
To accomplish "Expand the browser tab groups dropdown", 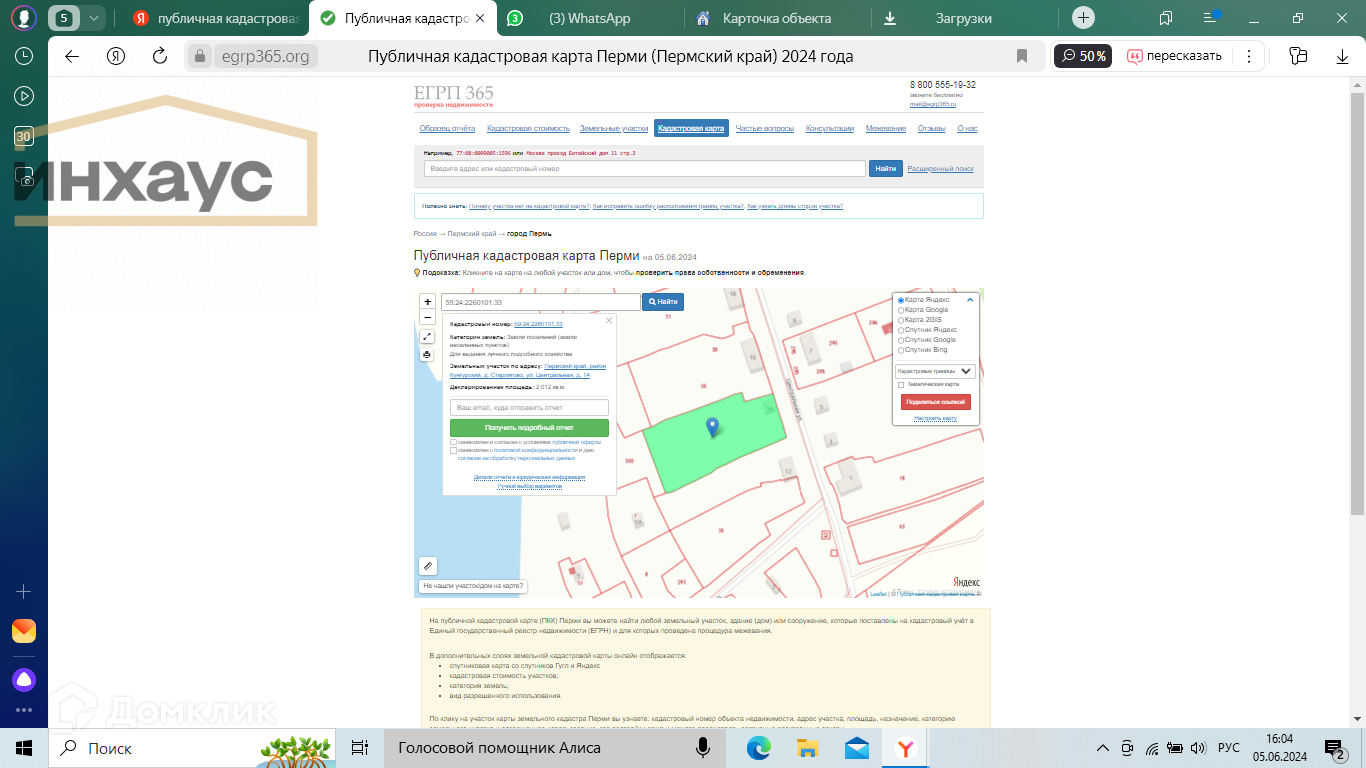I will pos(94,18).
